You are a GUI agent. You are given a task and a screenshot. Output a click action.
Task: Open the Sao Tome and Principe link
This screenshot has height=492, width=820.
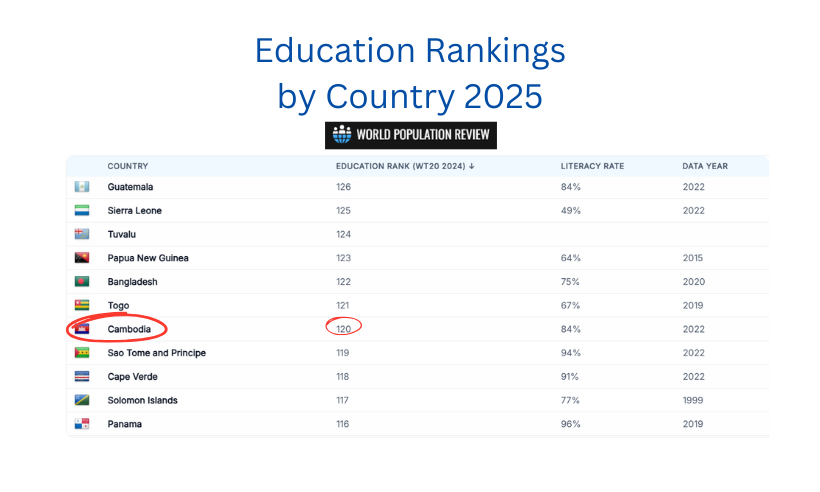(156, 353)
